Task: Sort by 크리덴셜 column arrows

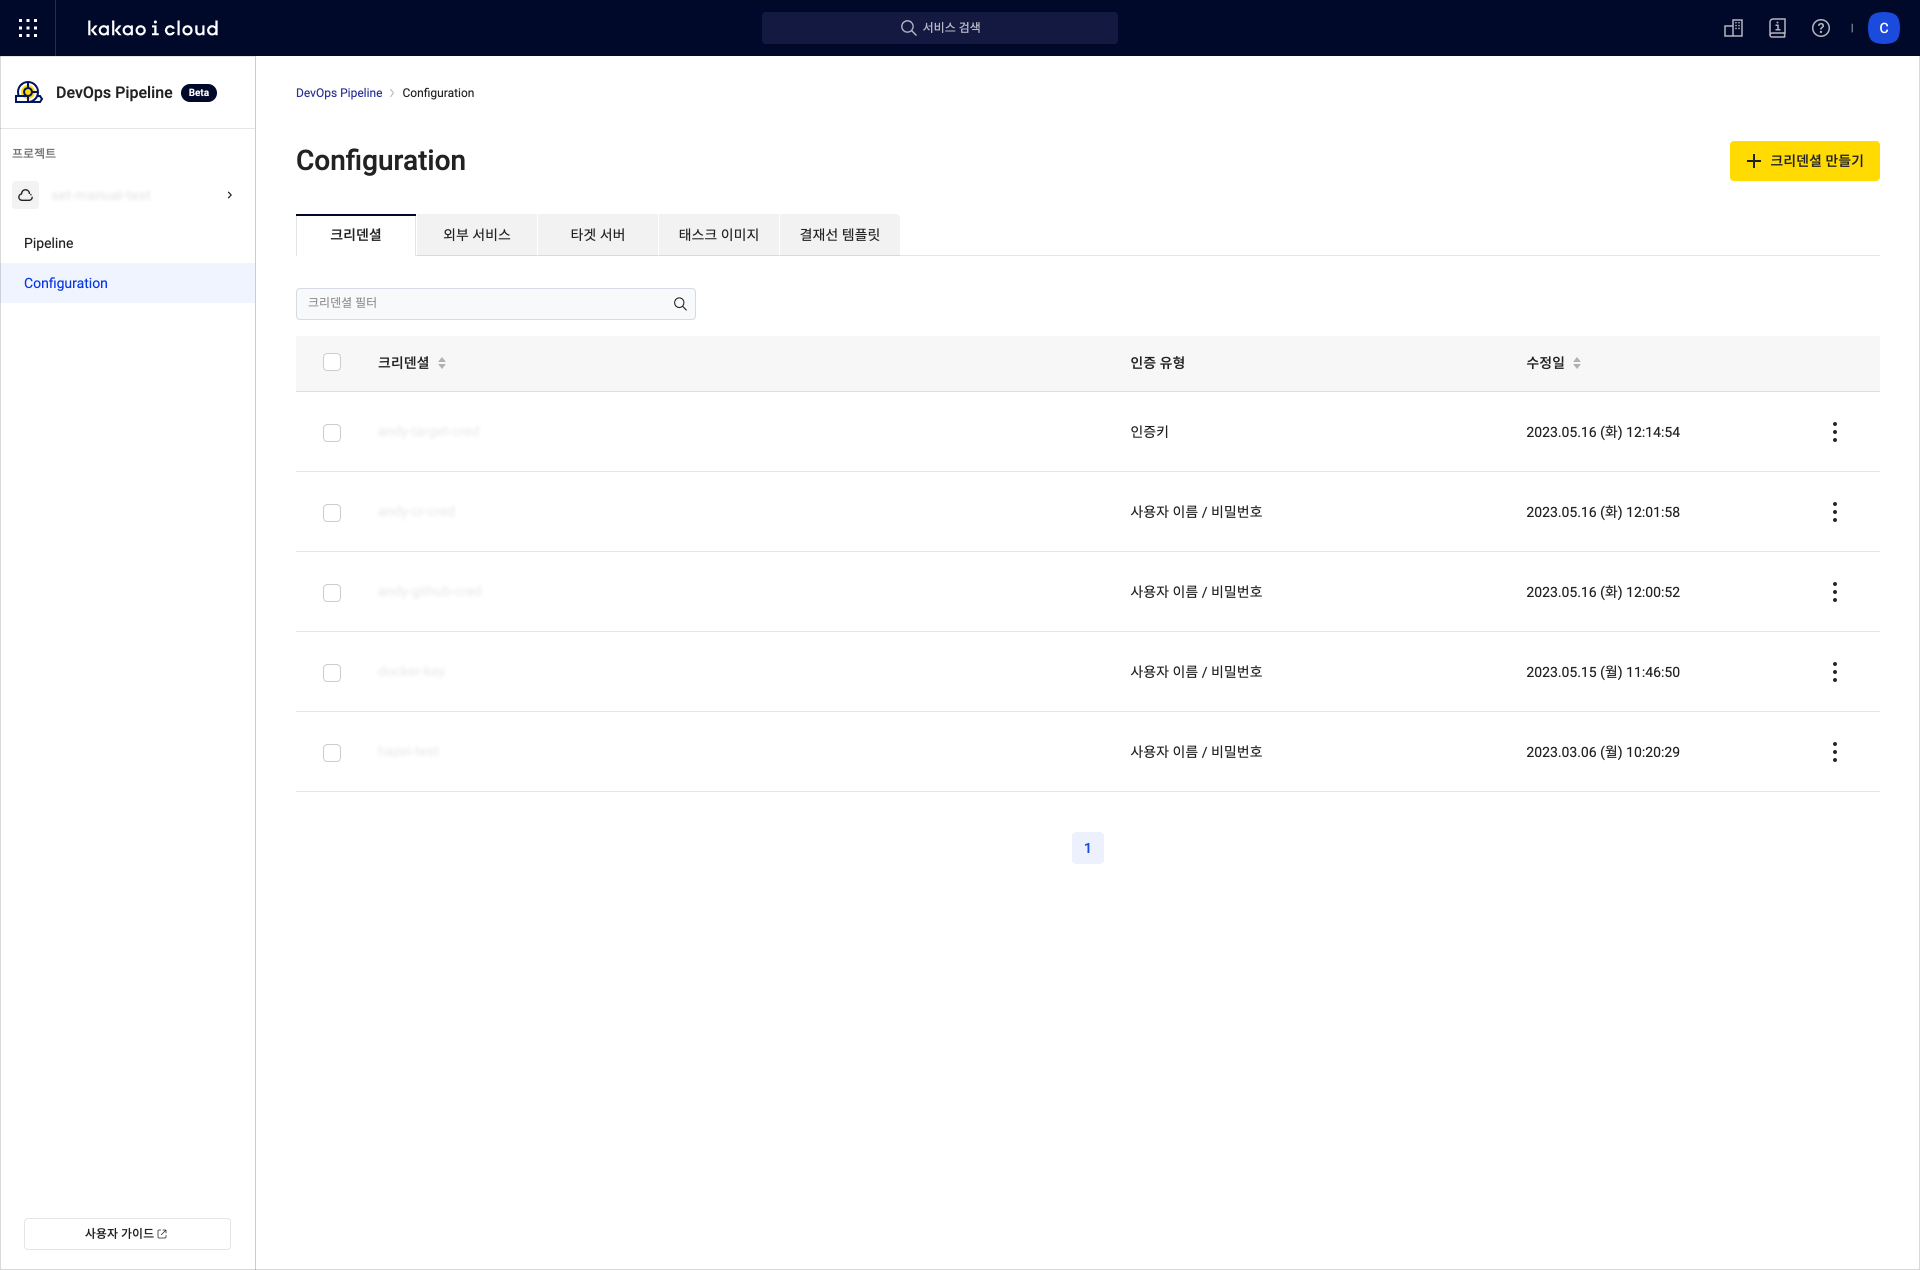Action: point(442,363)
